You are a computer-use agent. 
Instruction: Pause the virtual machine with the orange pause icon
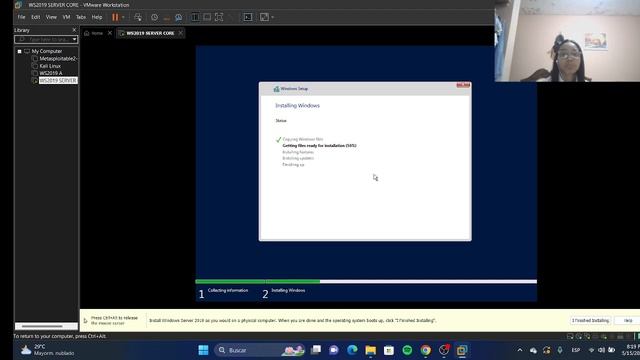[115, 17]
